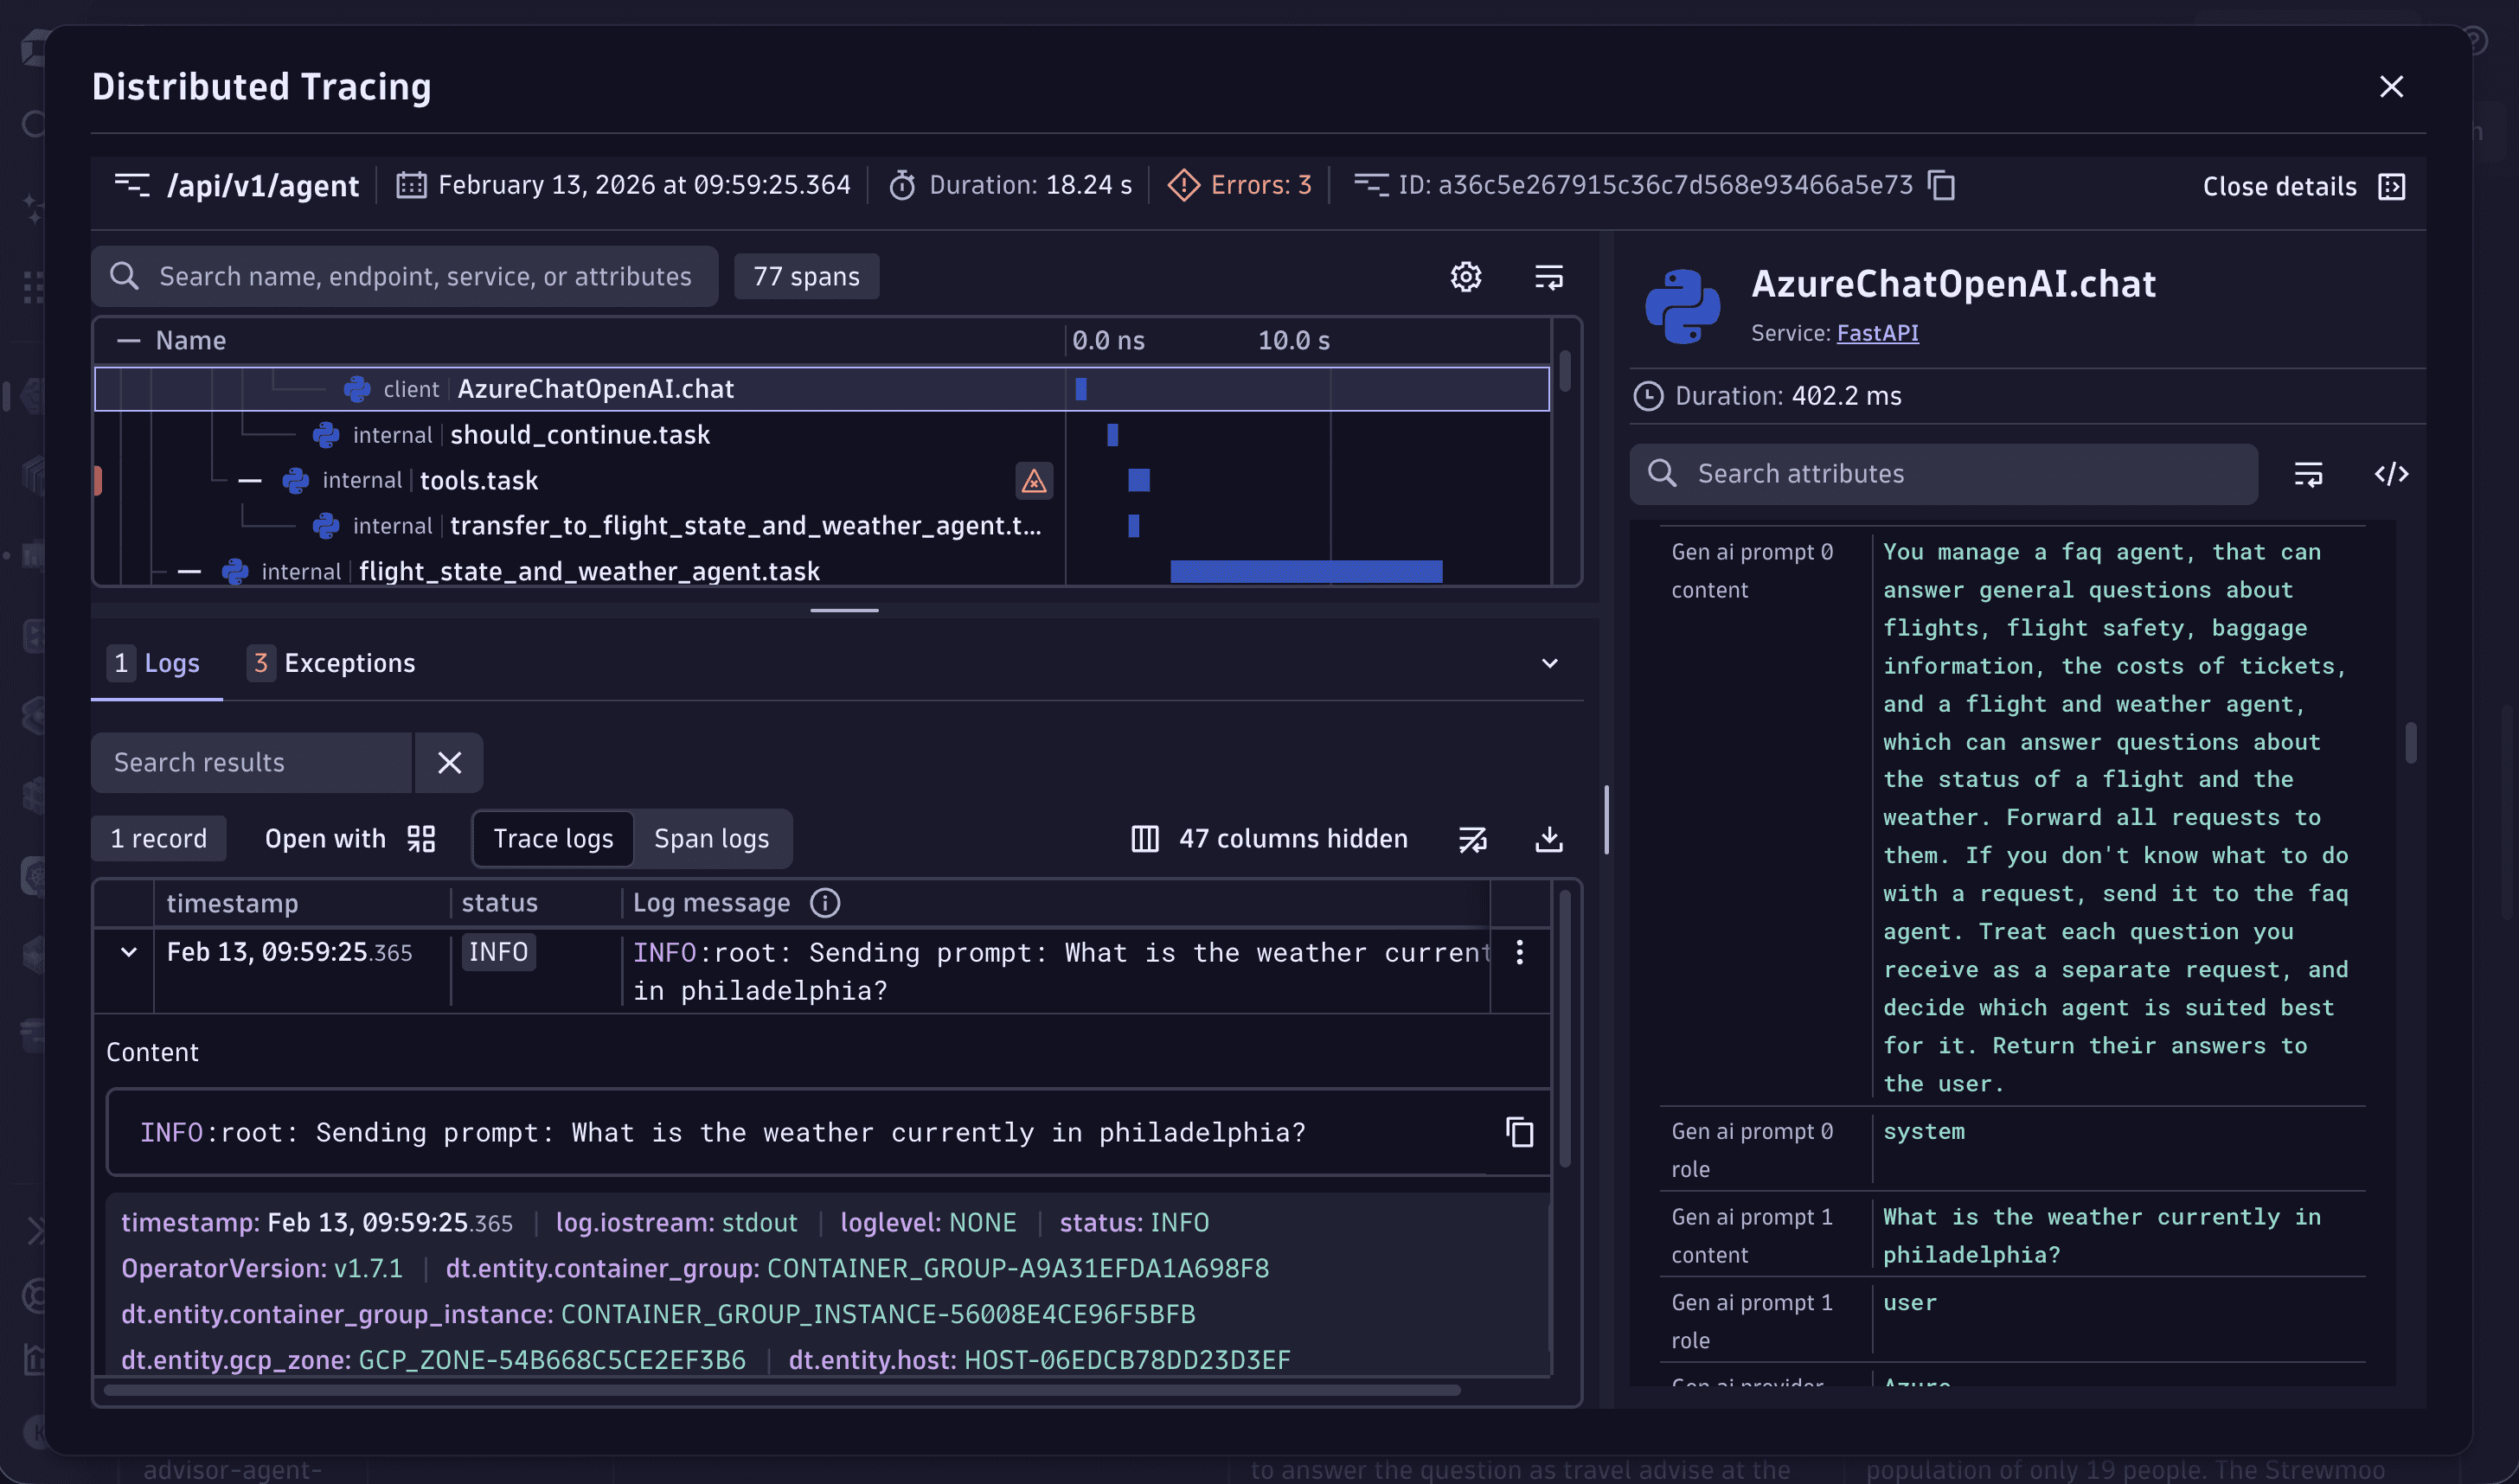
Task: Open the FastAPI service link
Action: pyautogui.click(x=1876, y=334)
